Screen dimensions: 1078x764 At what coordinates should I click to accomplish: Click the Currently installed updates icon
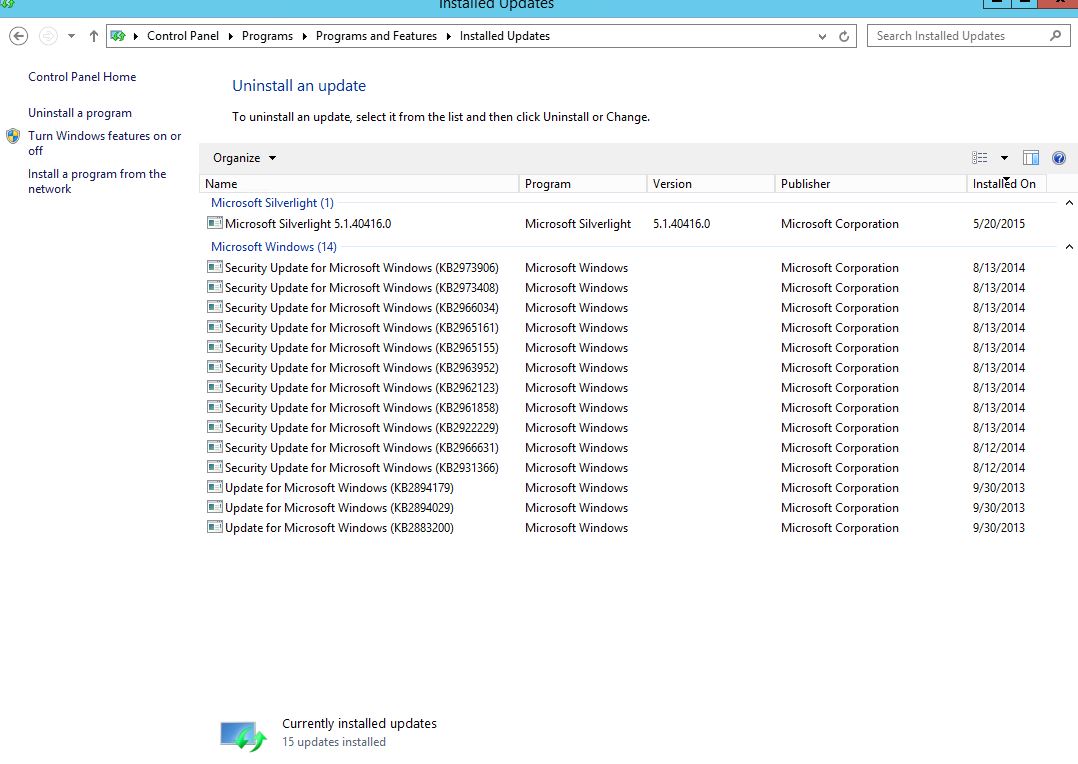(x=243, y=735)
